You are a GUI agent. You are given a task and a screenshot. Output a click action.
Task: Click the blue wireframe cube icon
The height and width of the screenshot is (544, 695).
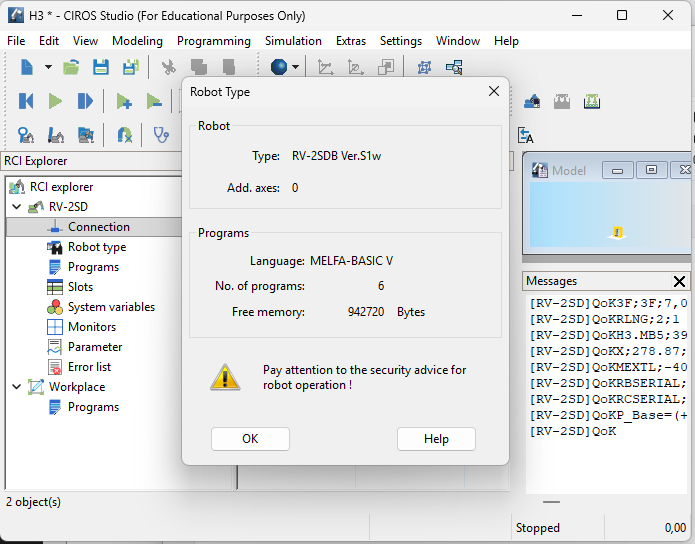pos(424,67)
